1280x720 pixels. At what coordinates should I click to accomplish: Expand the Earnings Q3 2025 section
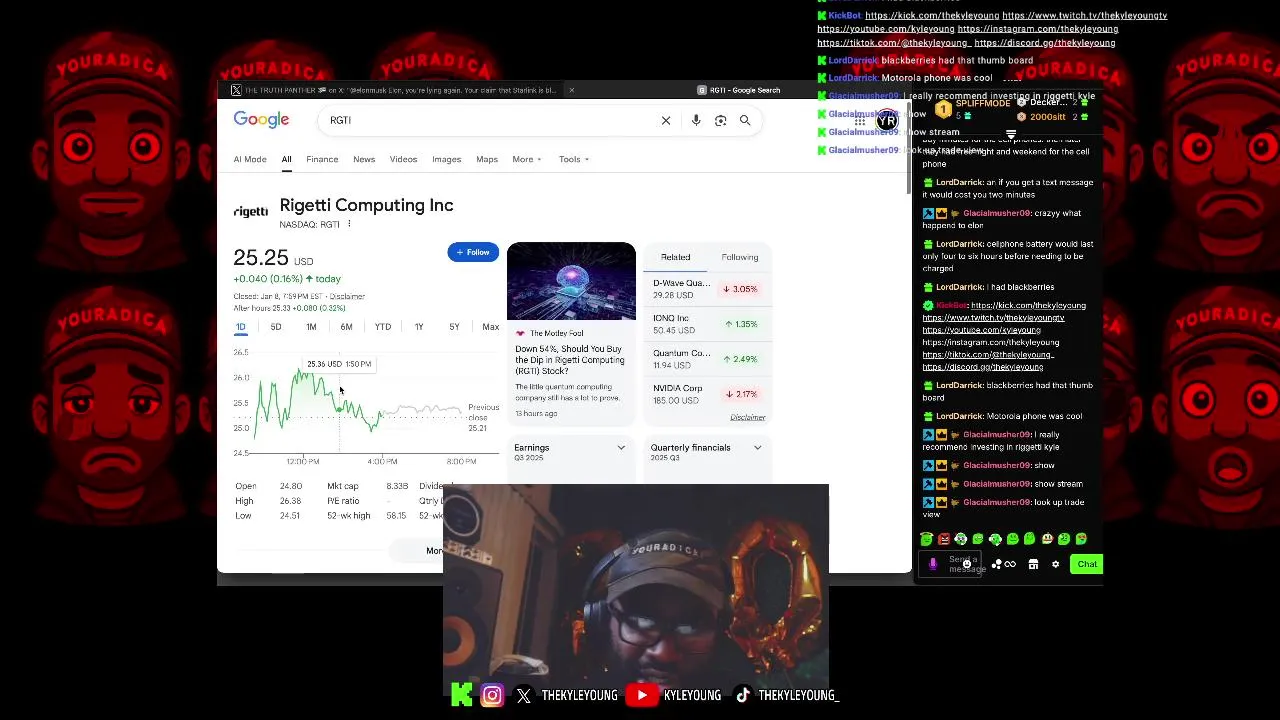[570, 451]
